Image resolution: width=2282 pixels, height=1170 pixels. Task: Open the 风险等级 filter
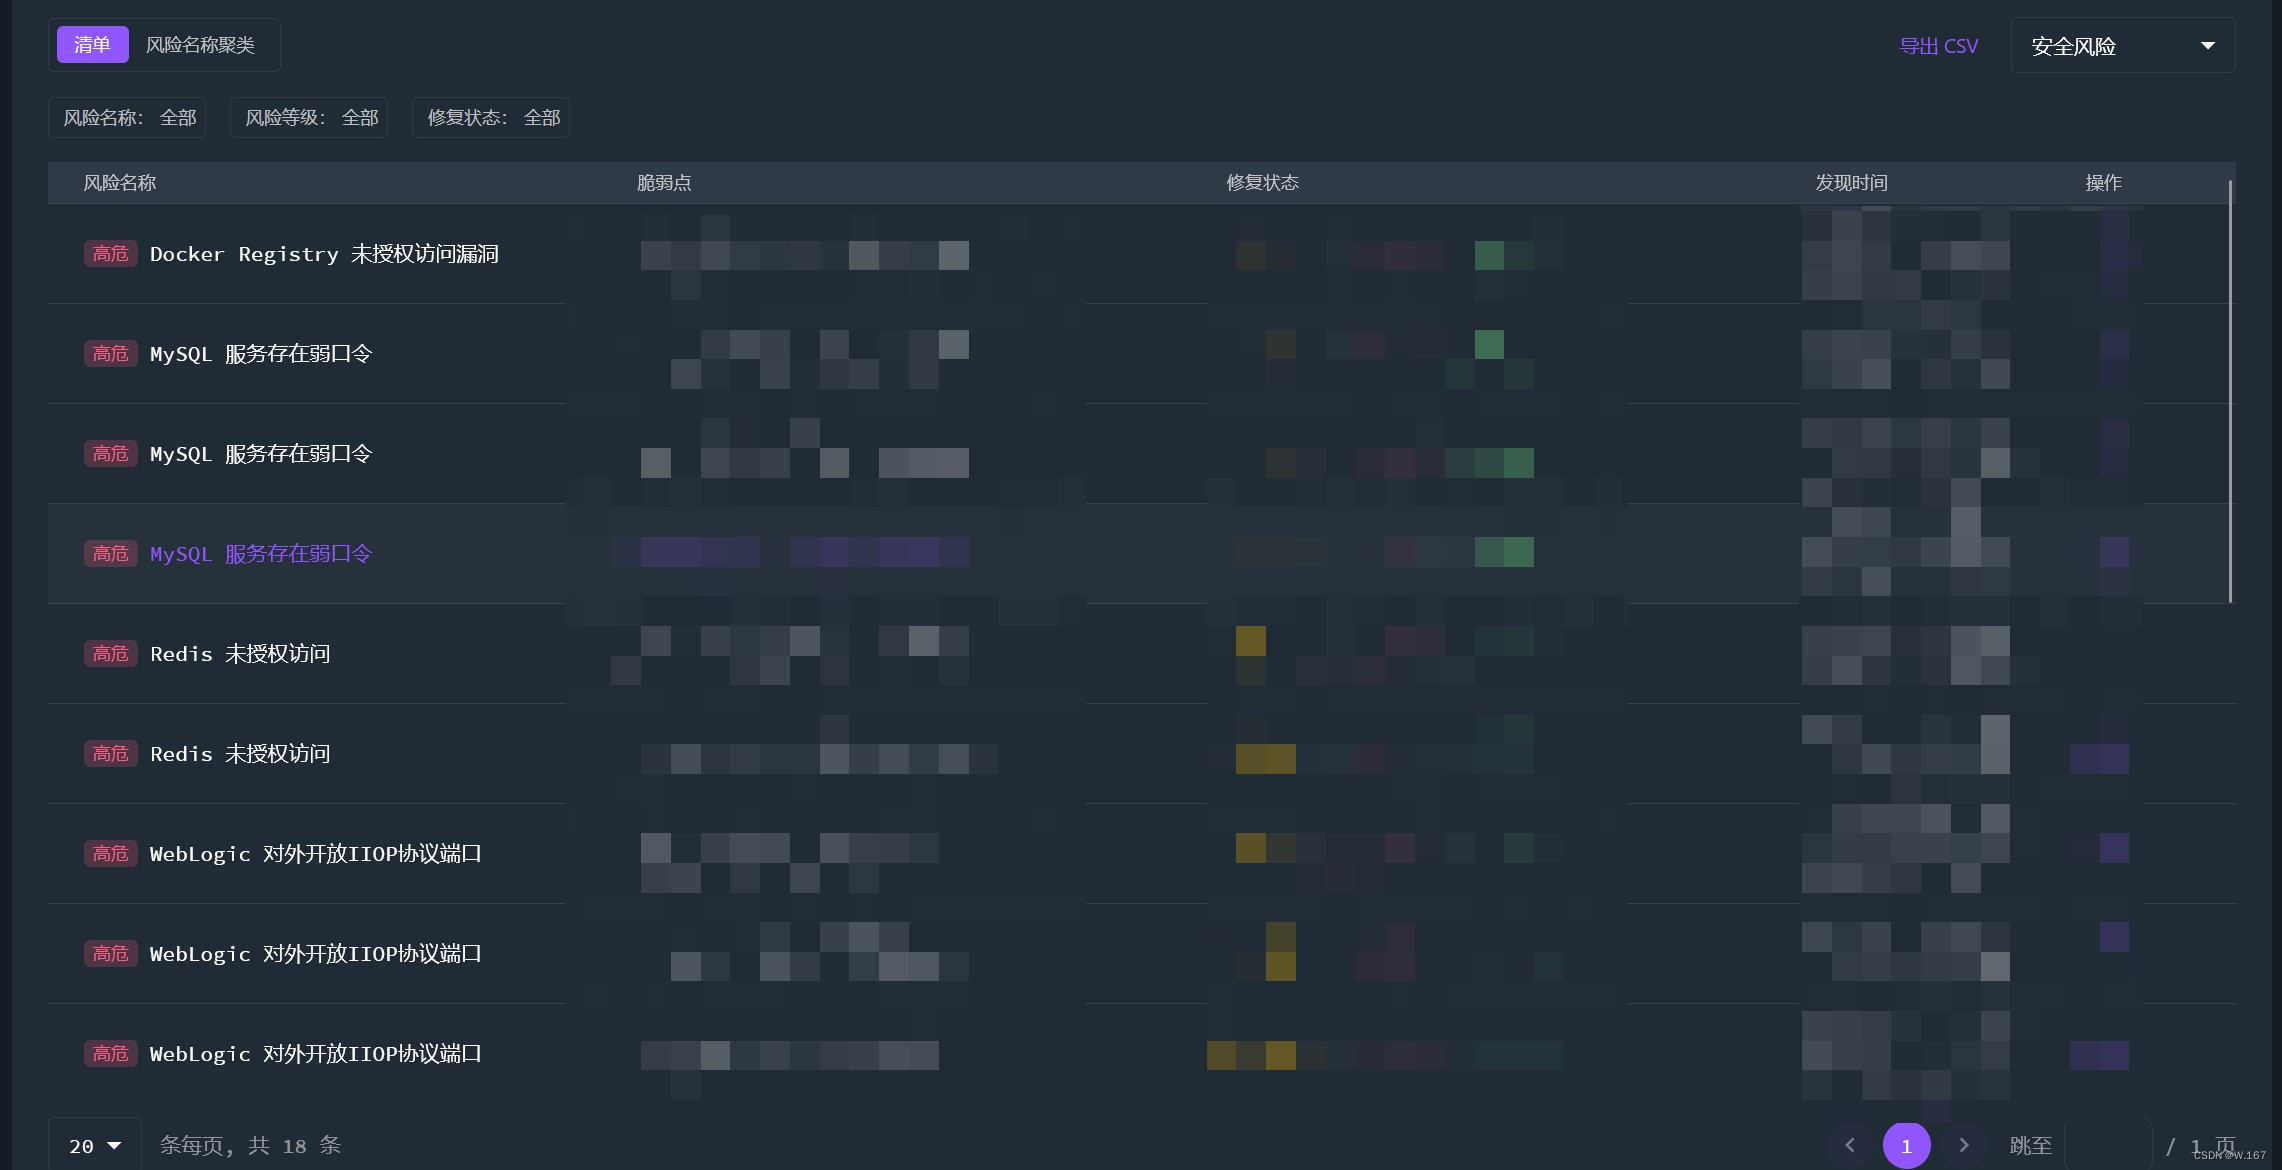[x=310, y=118]
